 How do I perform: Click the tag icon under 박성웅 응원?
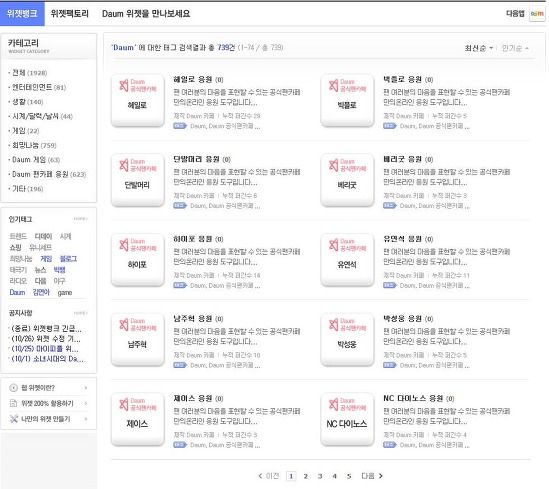389,365
